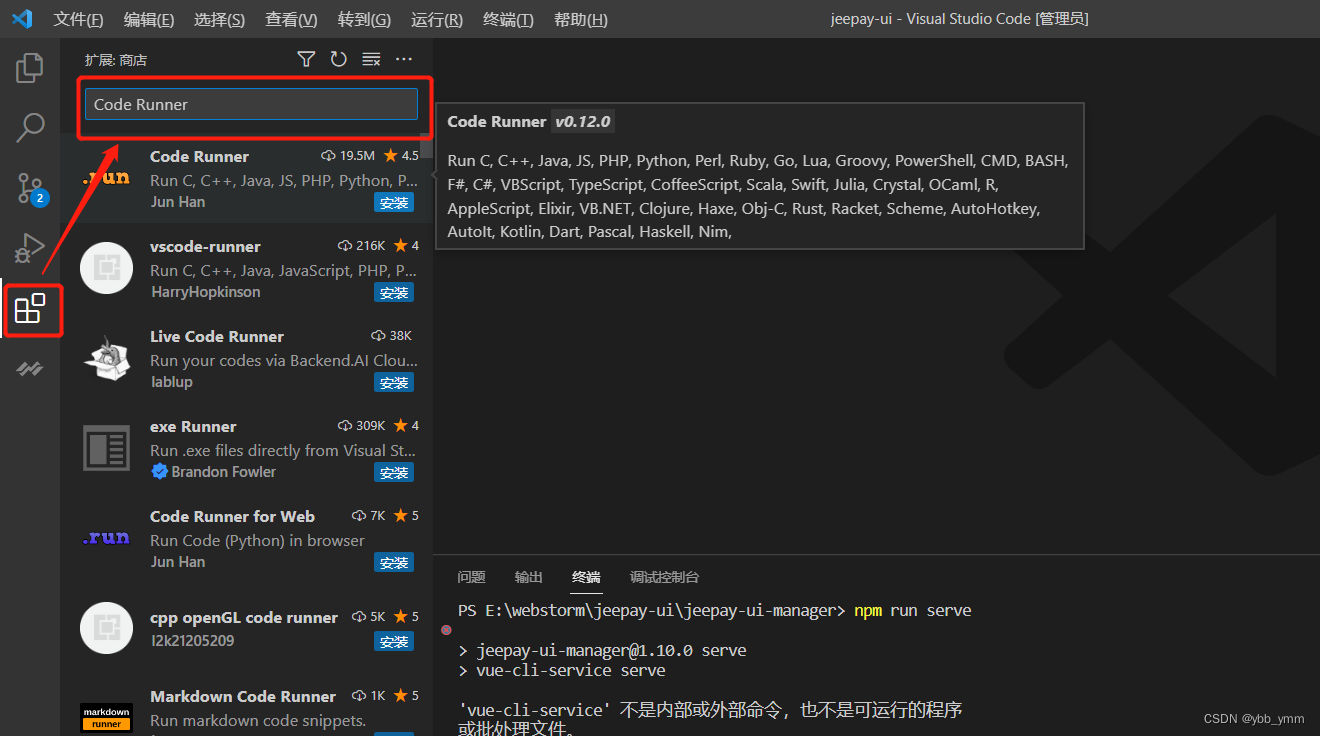Click the filter extensions funnel icon
Image resolution: width=1320 pixels, height=736 pixels.
pos(306,60)
